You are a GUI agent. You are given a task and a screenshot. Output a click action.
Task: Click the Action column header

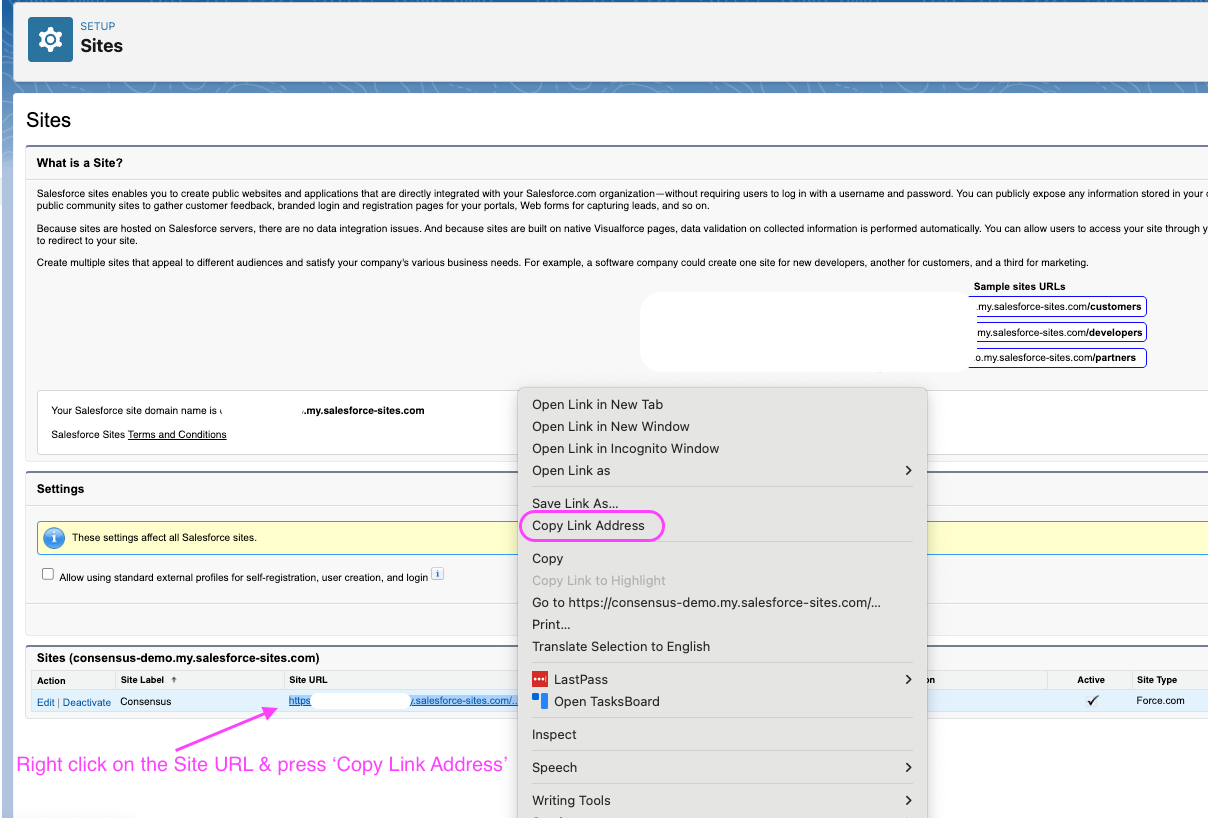point(51,681)
